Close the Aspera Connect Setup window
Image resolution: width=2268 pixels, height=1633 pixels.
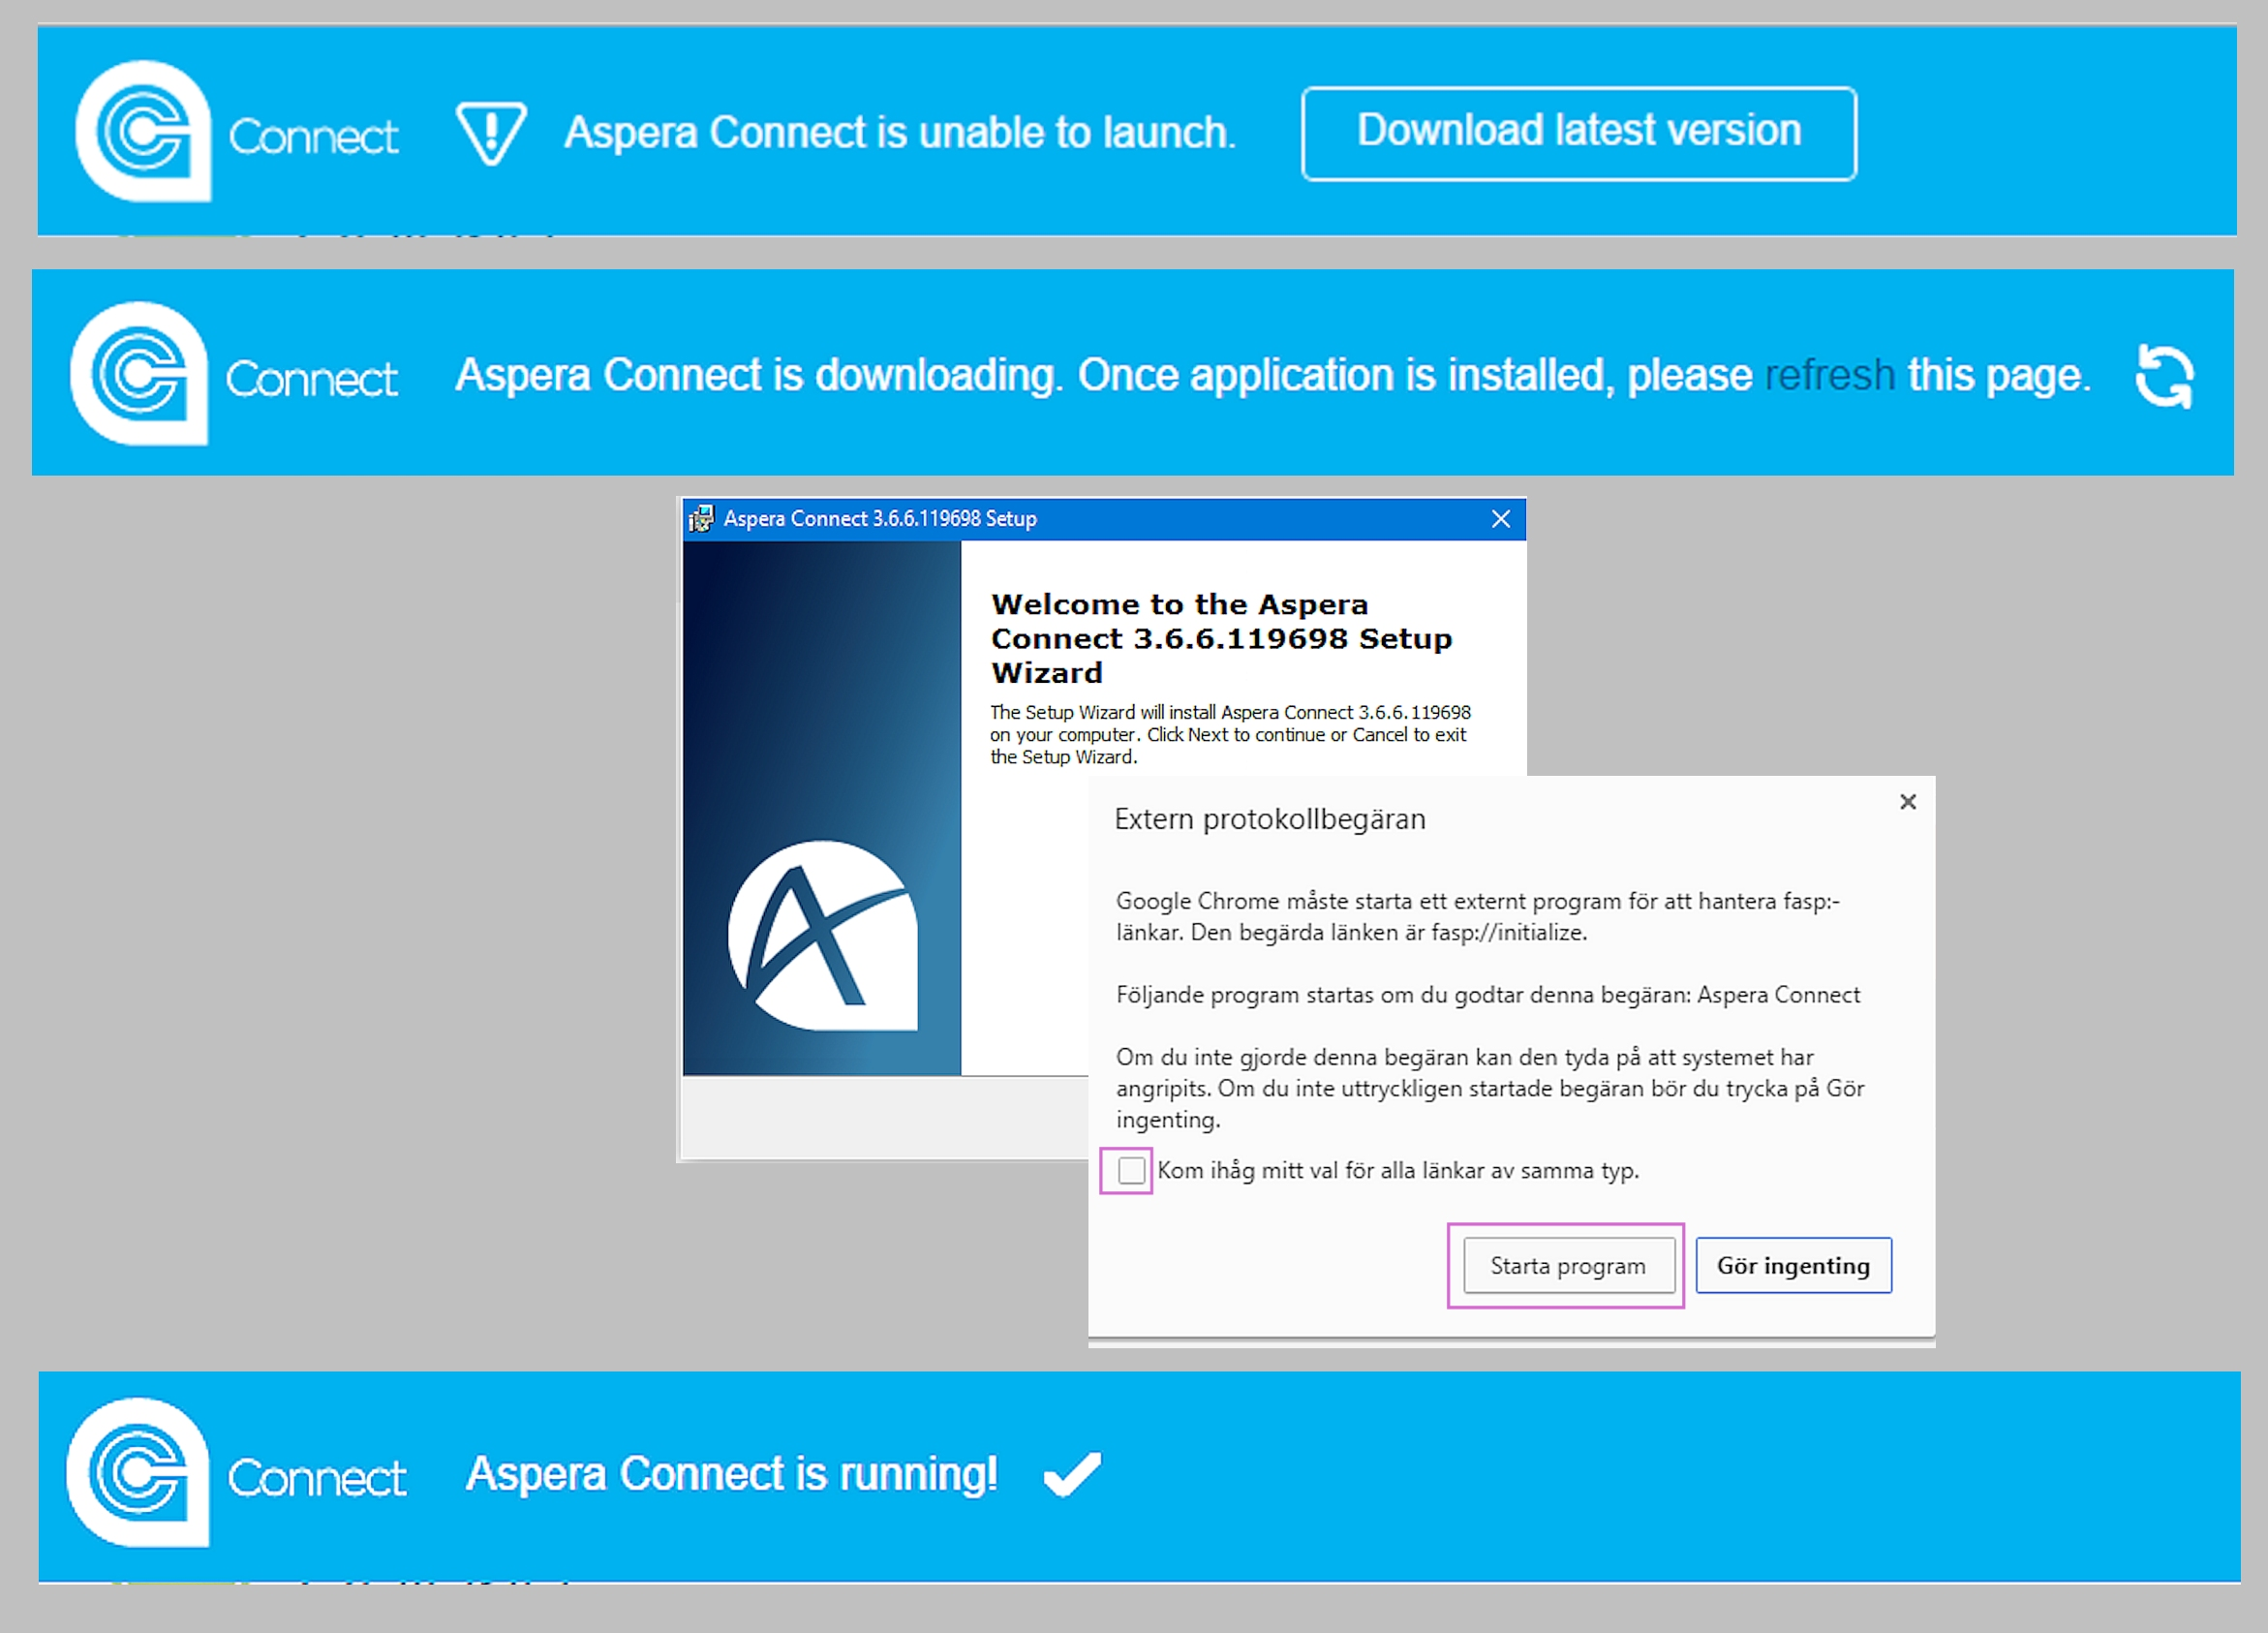1500,519
